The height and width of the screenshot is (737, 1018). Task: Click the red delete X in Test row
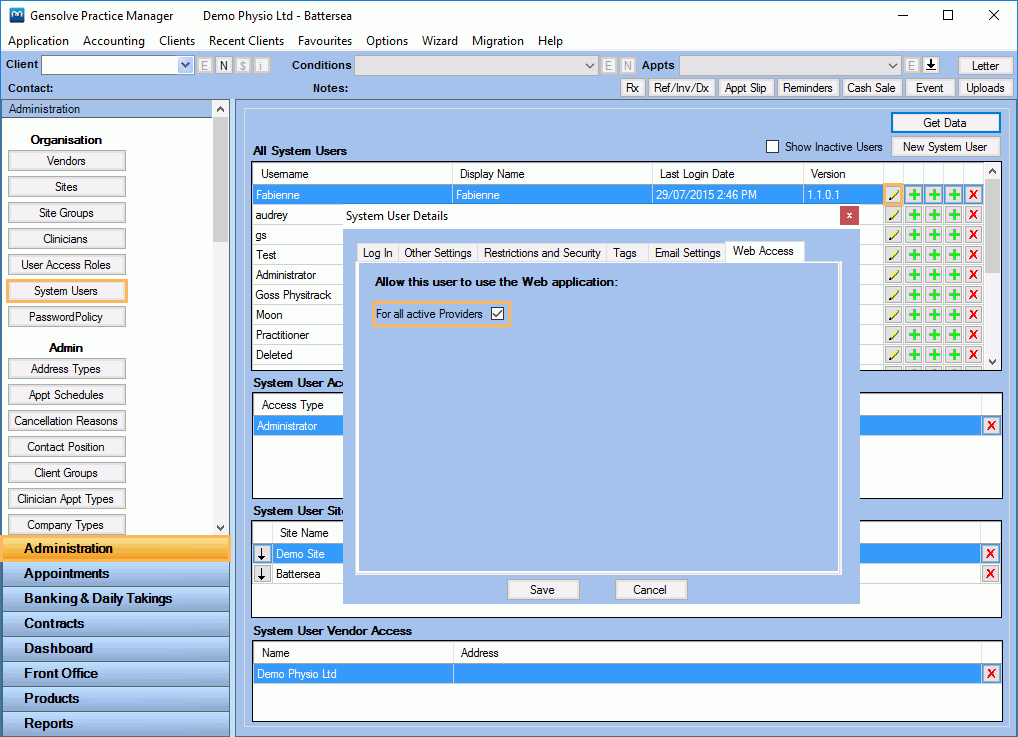tap(973, 255)
